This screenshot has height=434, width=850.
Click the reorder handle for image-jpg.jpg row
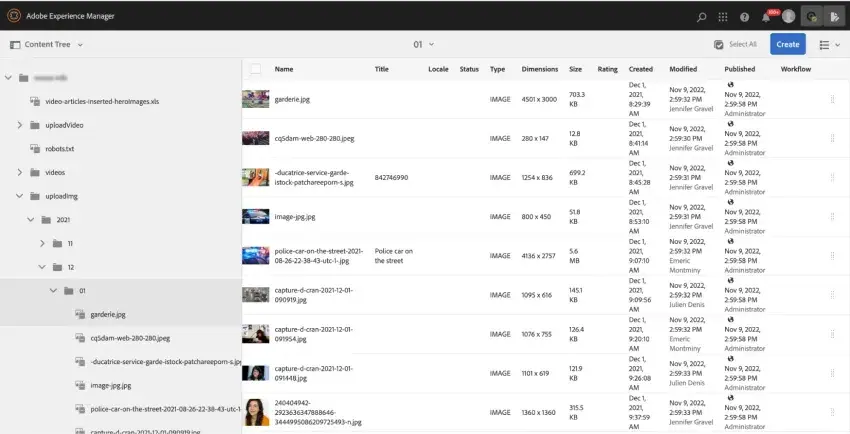pos(832,217)
